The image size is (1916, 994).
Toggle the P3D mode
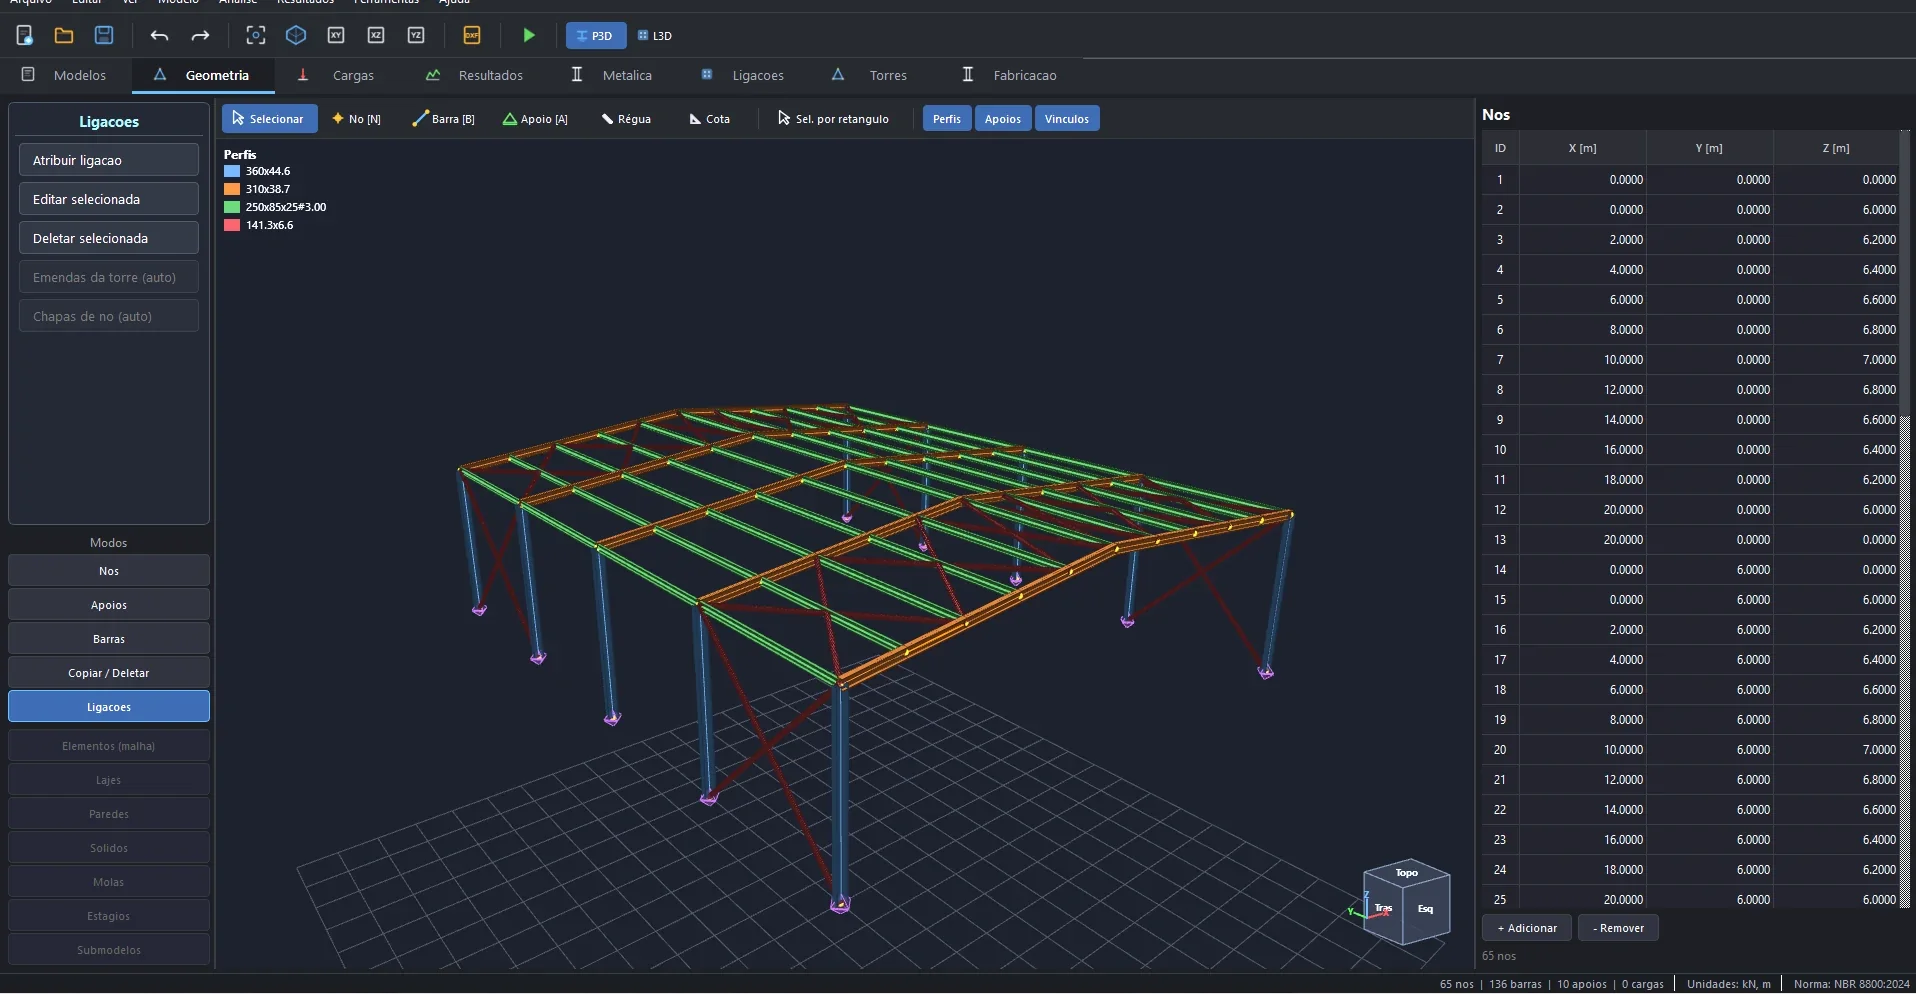596,36
